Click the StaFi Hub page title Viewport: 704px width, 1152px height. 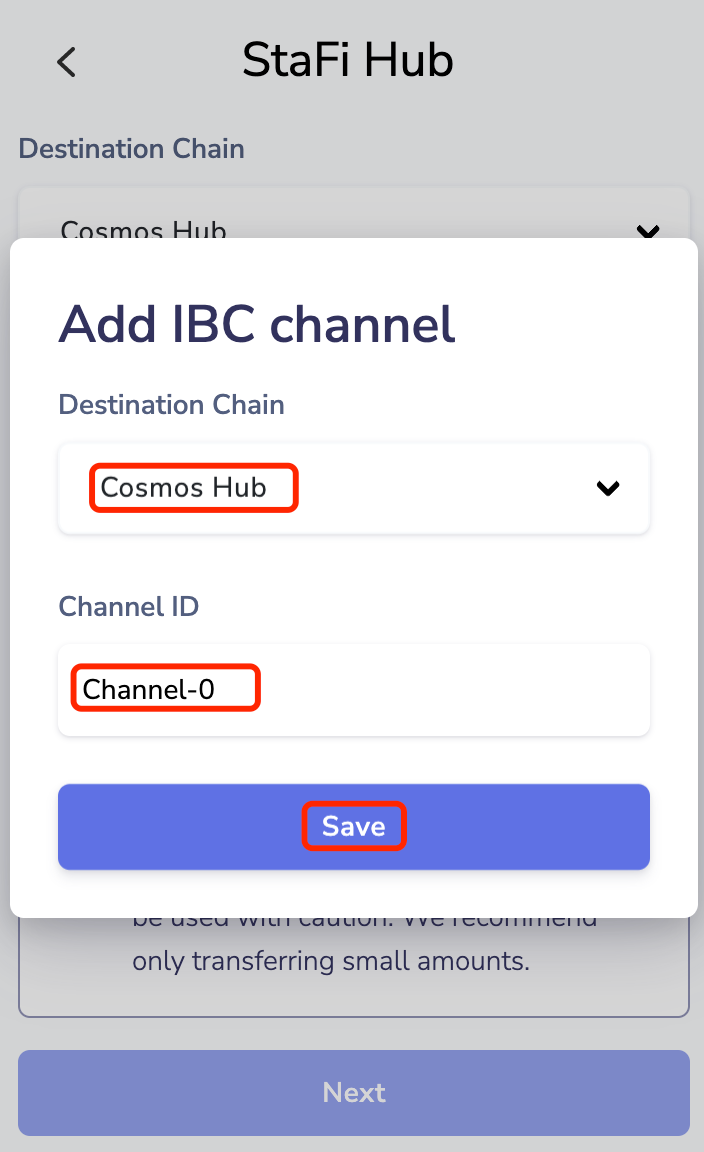click(347, 61)
